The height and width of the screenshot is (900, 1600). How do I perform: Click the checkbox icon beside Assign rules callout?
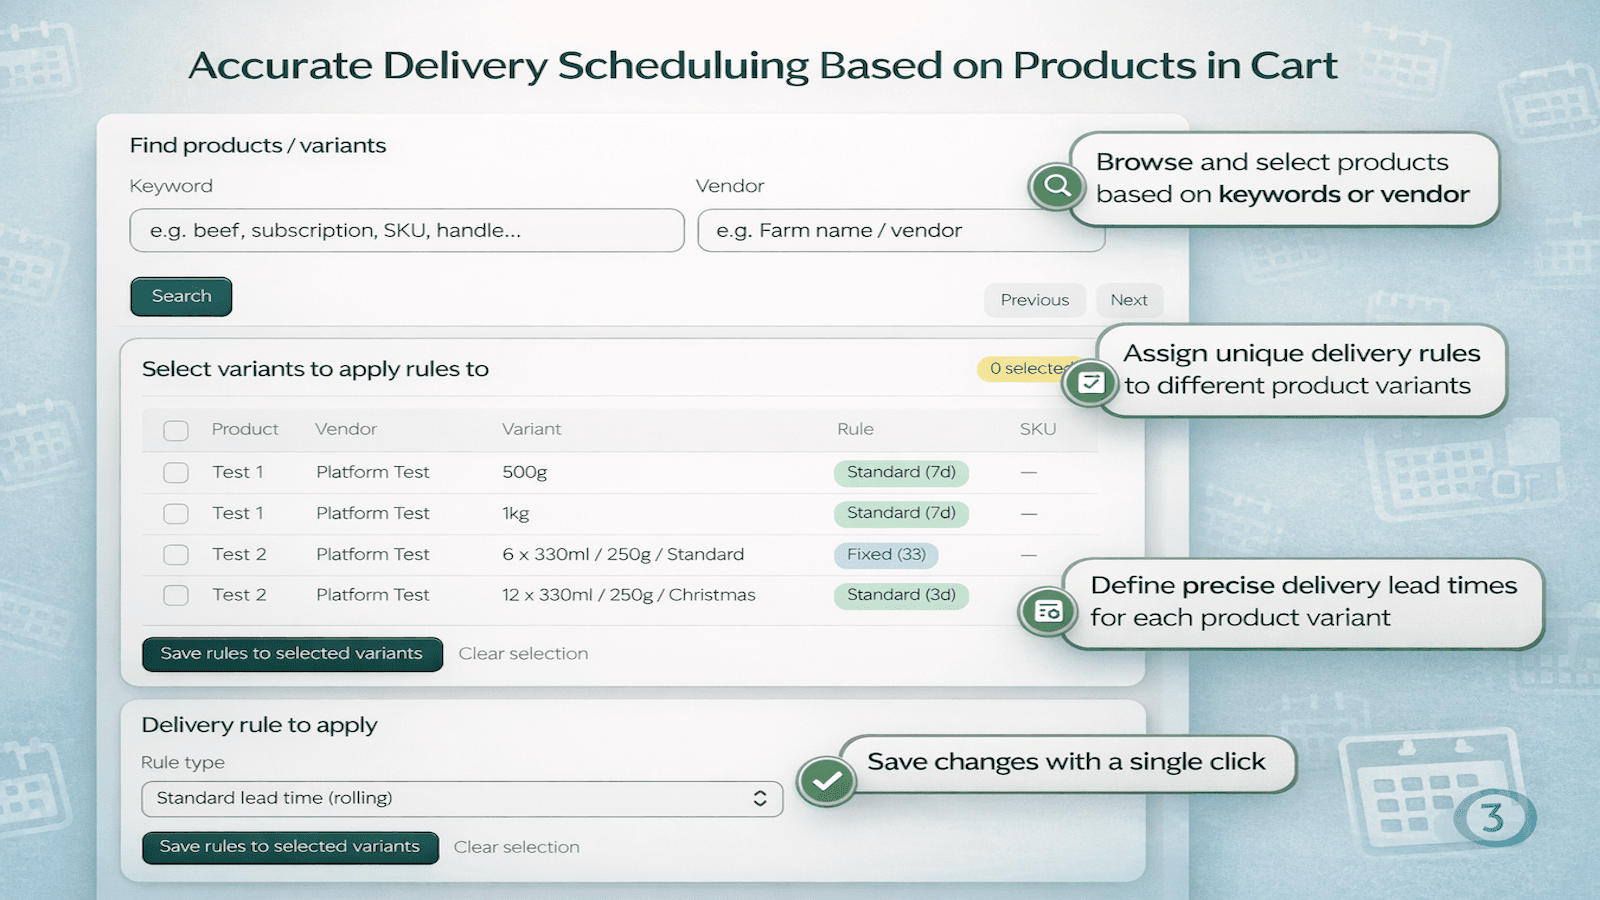(x=1090, y=382)
